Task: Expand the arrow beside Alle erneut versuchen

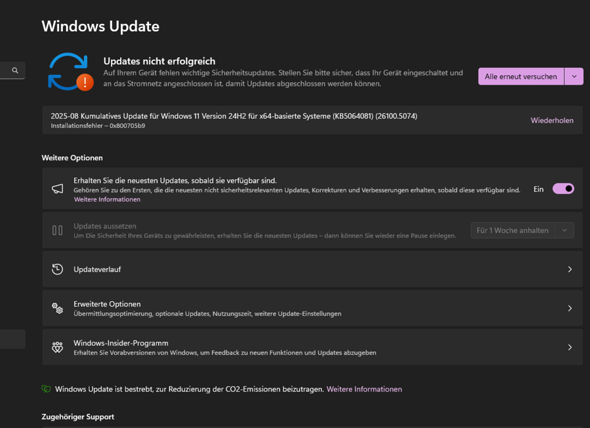Action: tap(574, 76)
